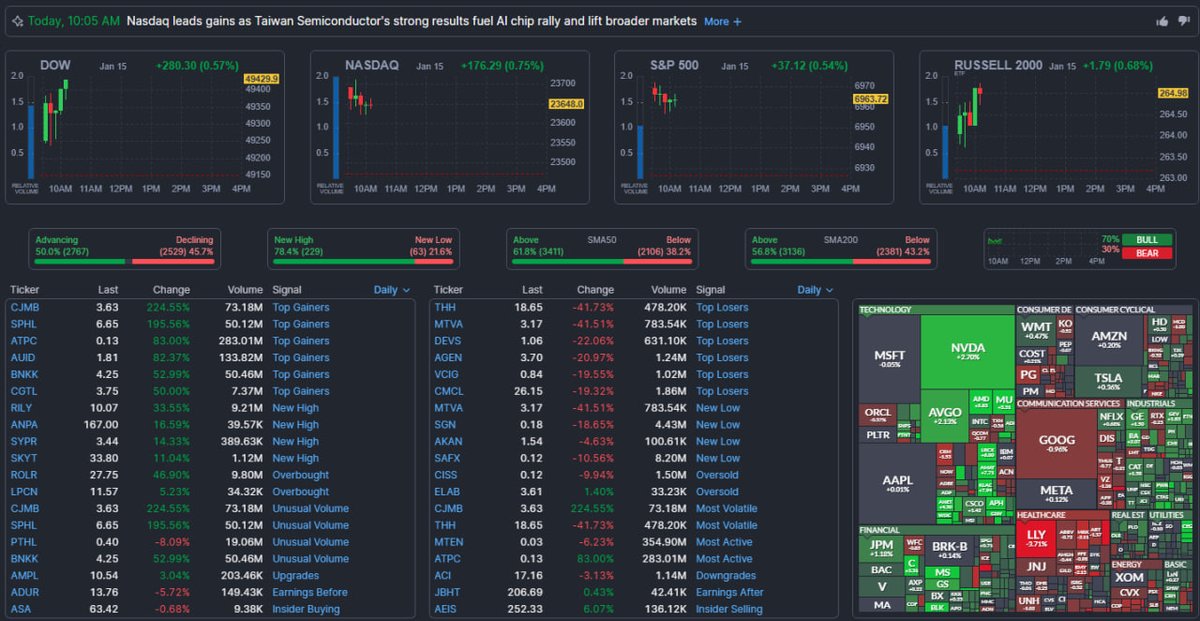Open the AGEN ticker link
The image size is (1200, 621).
448,358
